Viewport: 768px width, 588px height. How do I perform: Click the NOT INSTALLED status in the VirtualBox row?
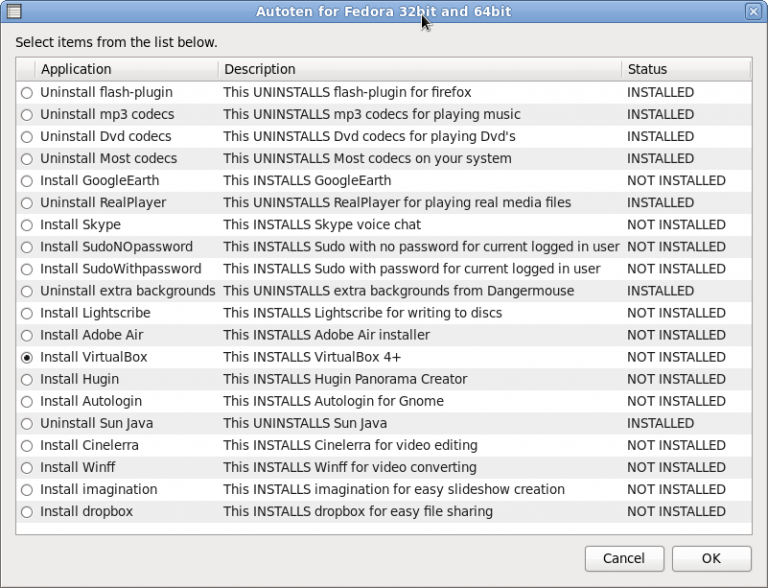(x=676, y=357)
